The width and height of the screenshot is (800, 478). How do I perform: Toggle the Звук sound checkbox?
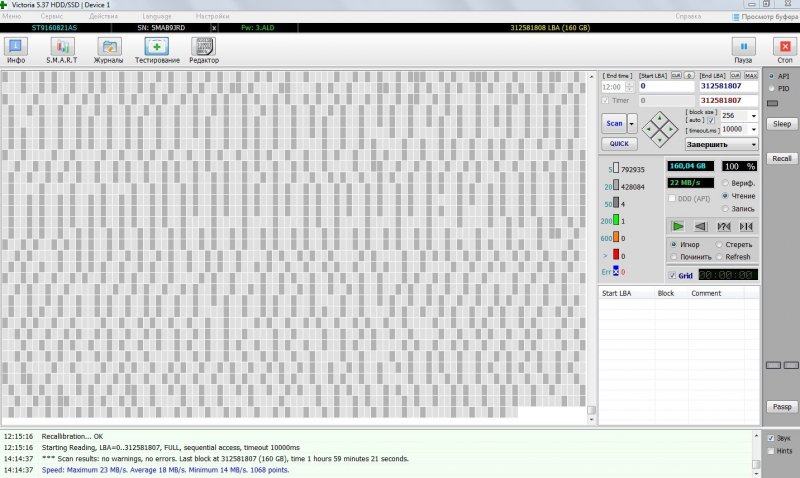click(770, 438)
